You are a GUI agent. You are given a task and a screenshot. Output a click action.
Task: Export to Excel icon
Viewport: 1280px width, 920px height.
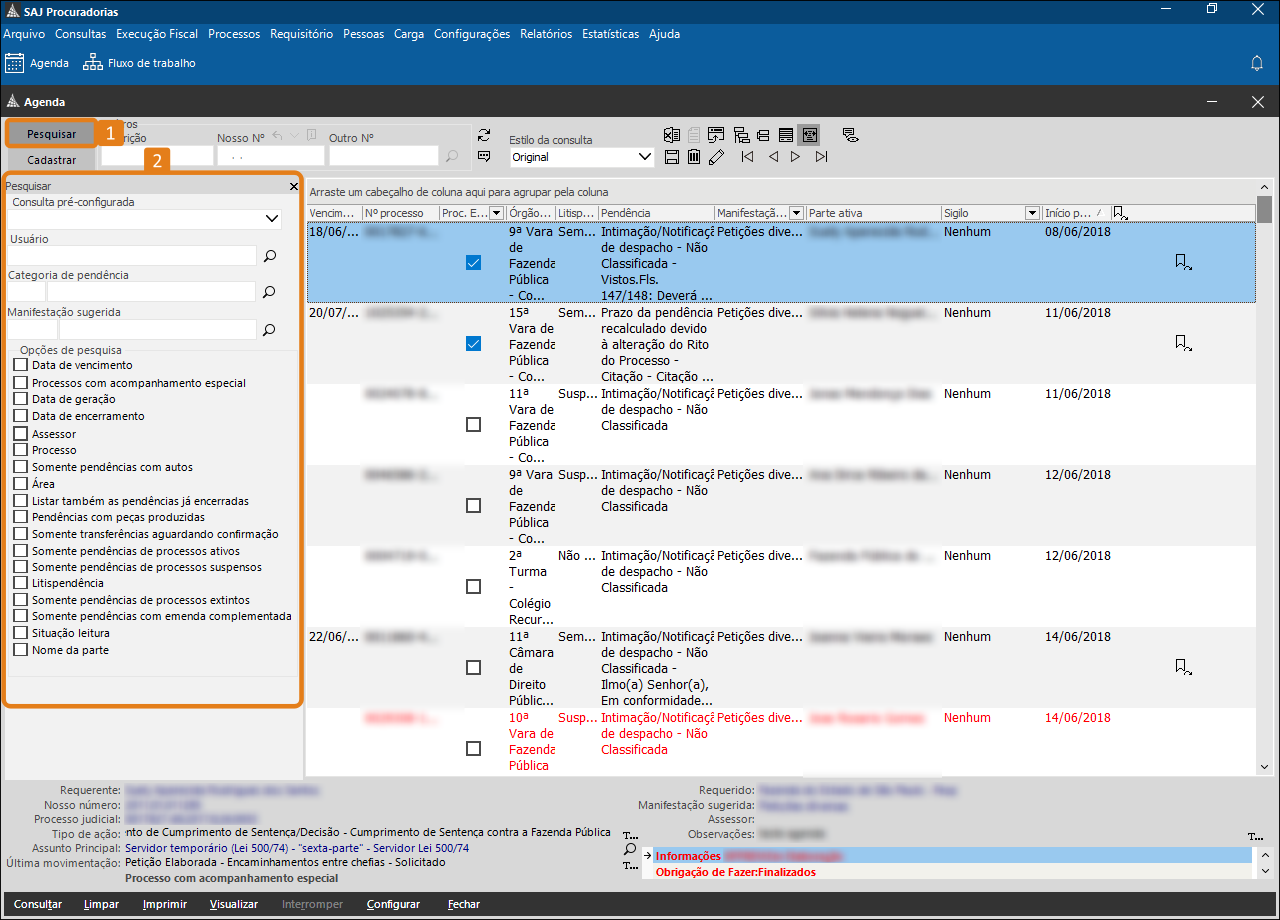pos(672,135)
